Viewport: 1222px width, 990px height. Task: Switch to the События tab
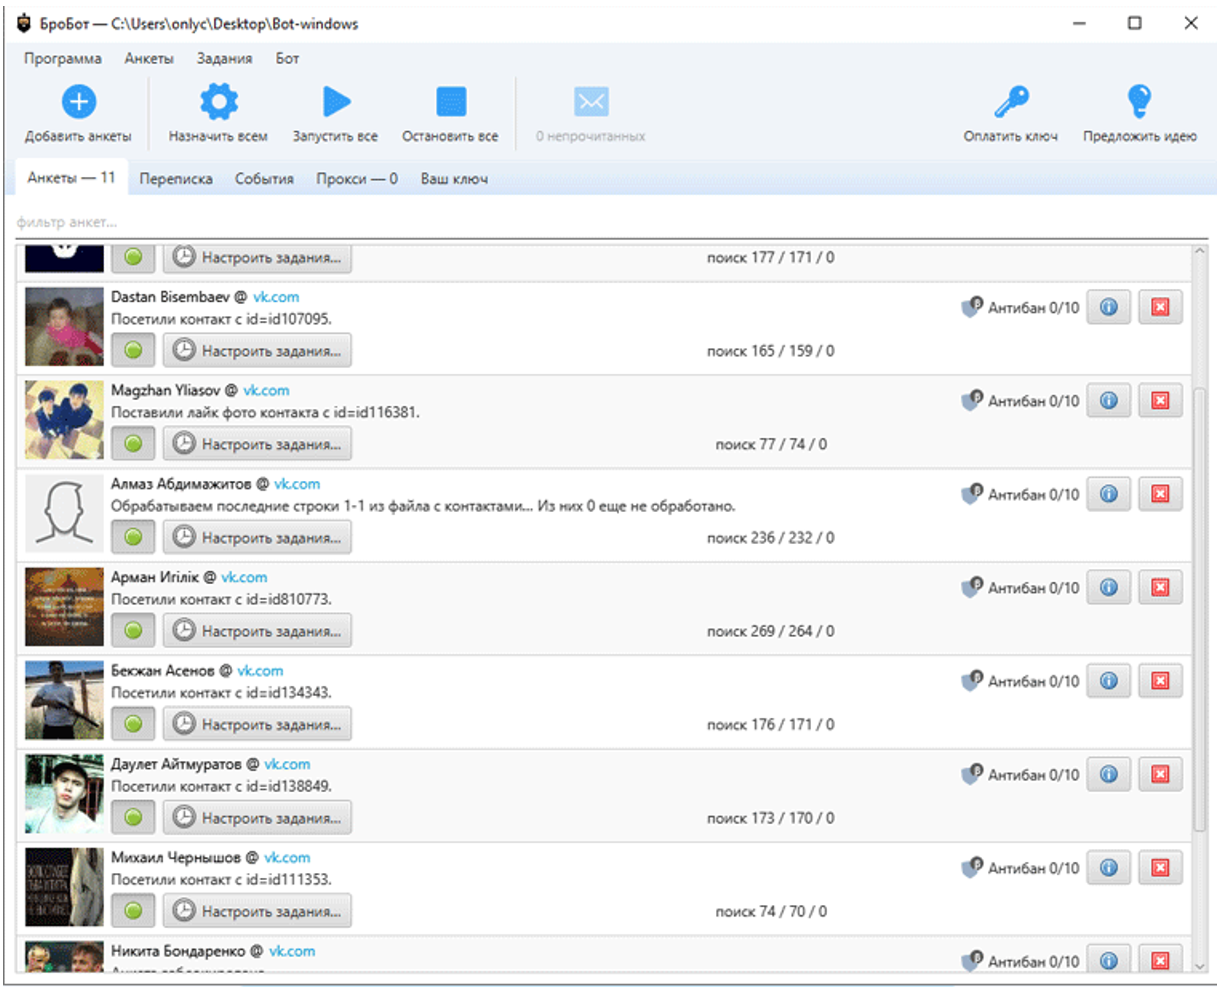click(x=264, y=179)
